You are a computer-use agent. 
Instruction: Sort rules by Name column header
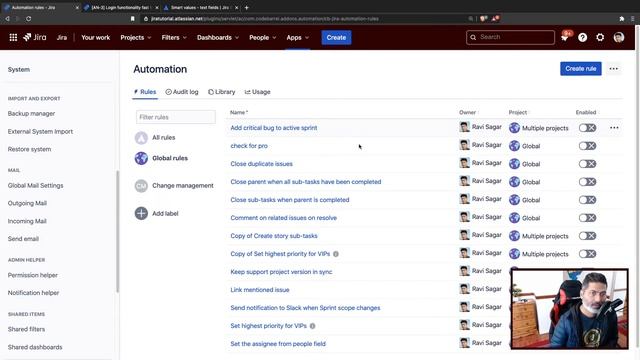238,112
